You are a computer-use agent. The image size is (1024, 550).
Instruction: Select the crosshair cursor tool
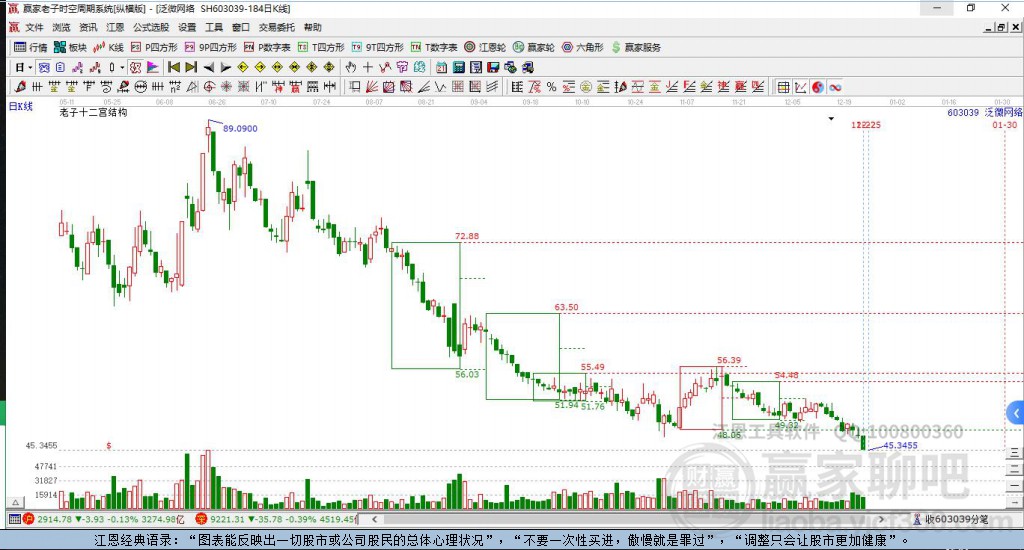[x=368, y=67]
